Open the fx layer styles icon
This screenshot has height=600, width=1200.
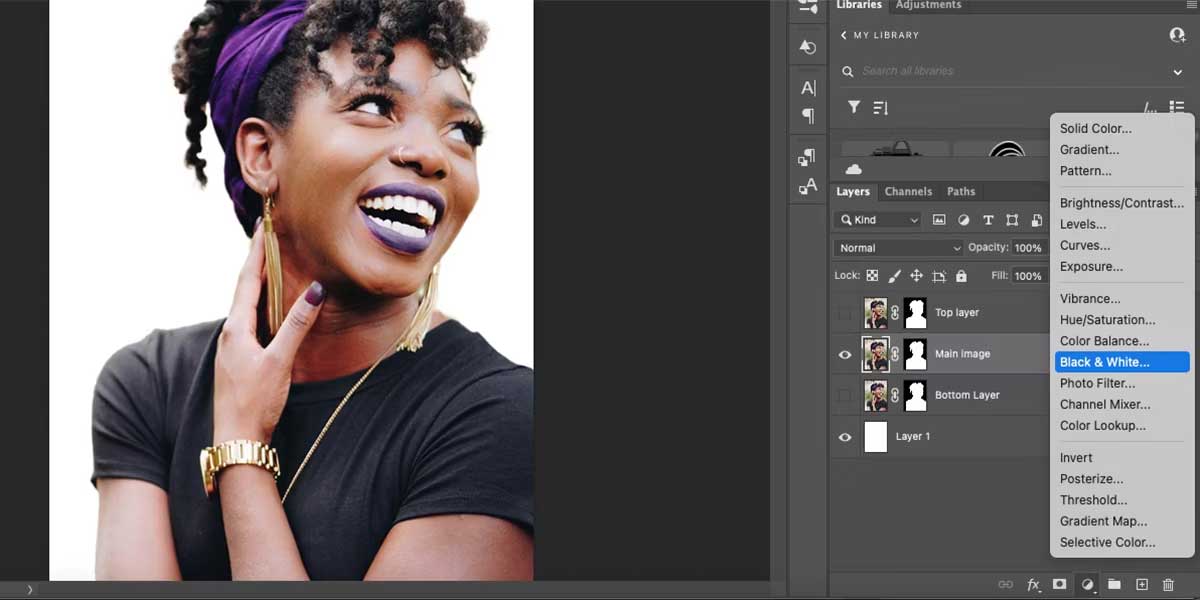coord(1033,585)
